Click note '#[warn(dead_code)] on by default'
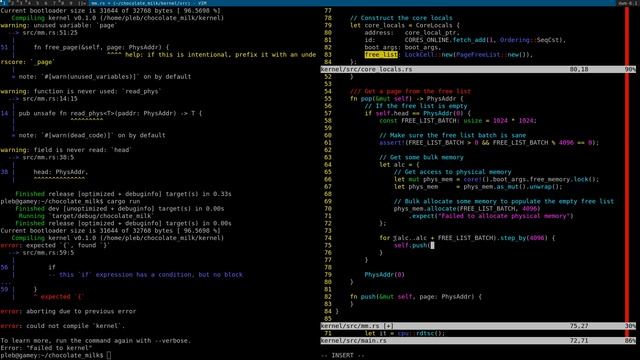This screenshot has height=360, width=640. point(92,136)
